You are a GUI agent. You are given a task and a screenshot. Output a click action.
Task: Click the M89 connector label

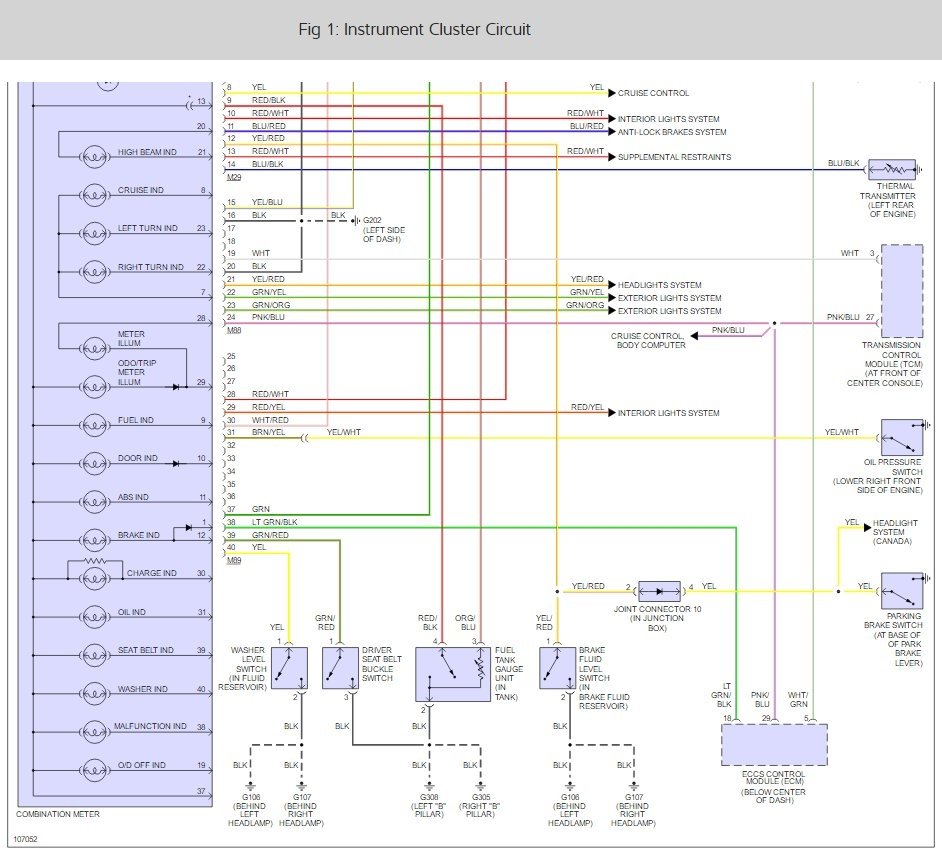point(234,560)
